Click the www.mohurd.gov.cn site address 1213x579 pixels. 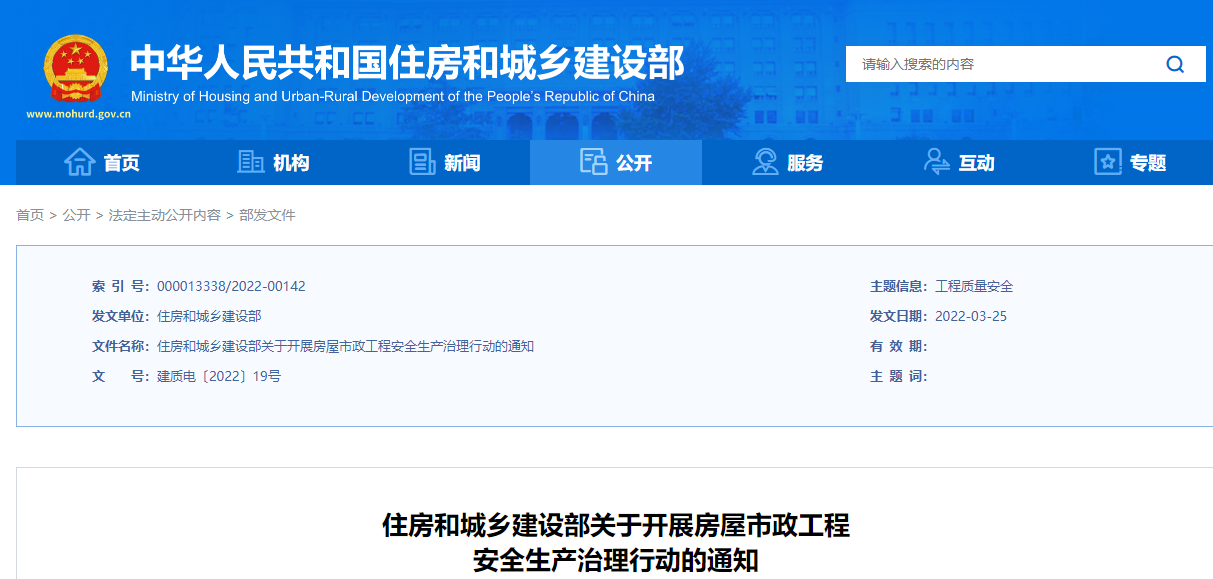tap(78, 114)
